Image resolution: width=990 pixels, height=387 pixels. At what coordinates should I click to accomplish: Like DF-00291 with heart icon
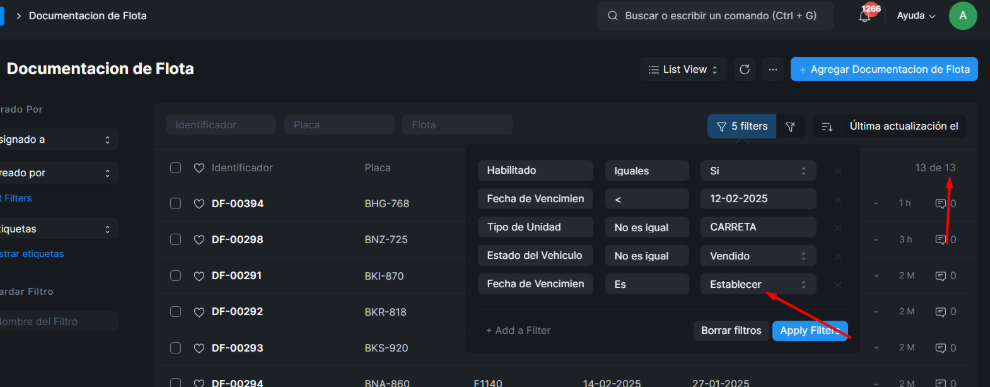tap(199, 276)
